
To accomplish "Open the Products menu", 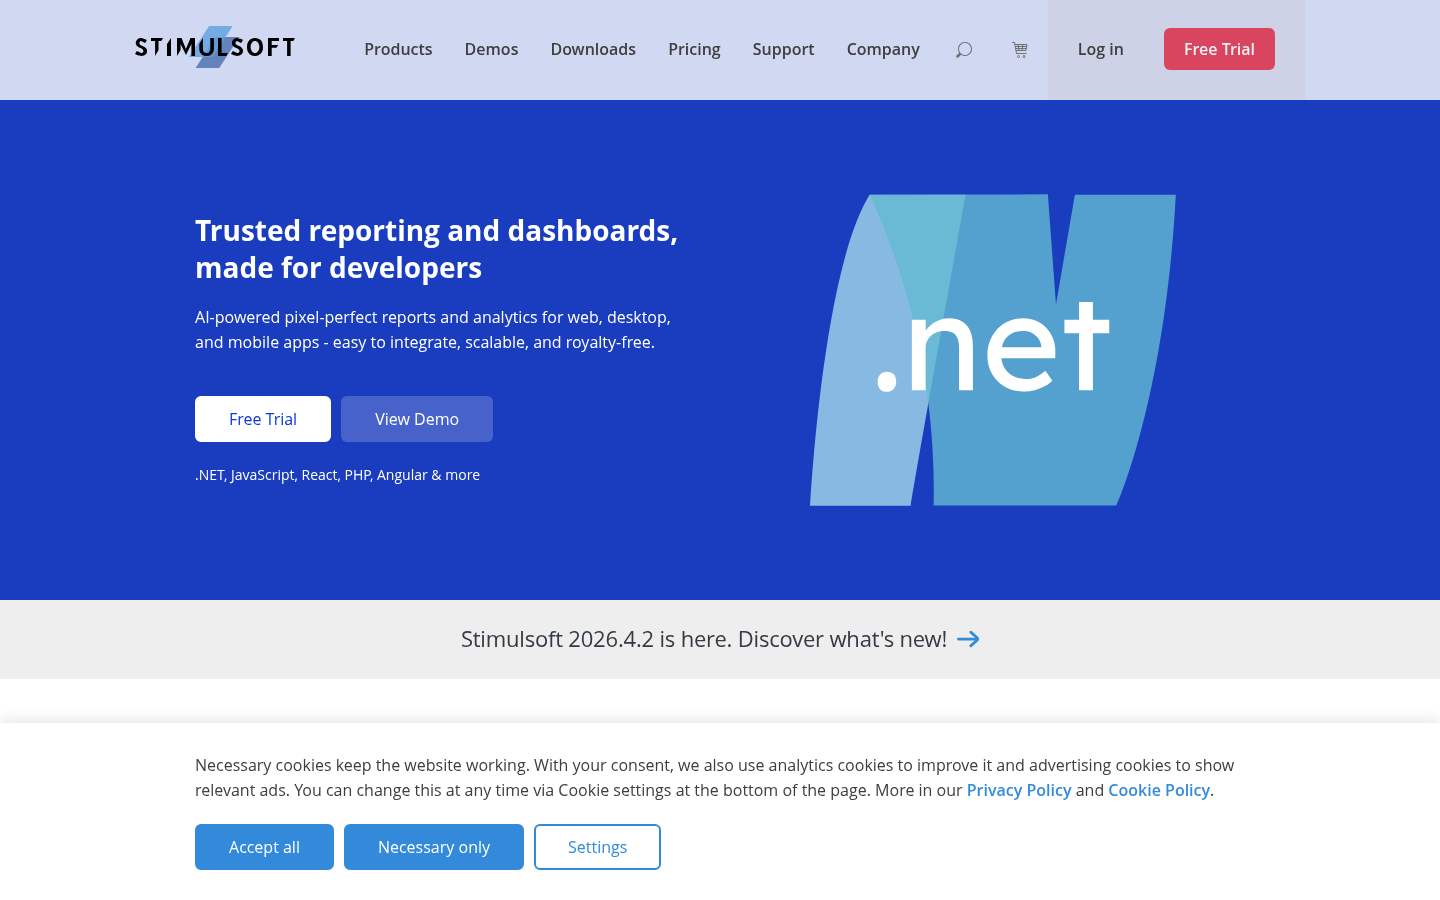I will [x=398, y=49].
